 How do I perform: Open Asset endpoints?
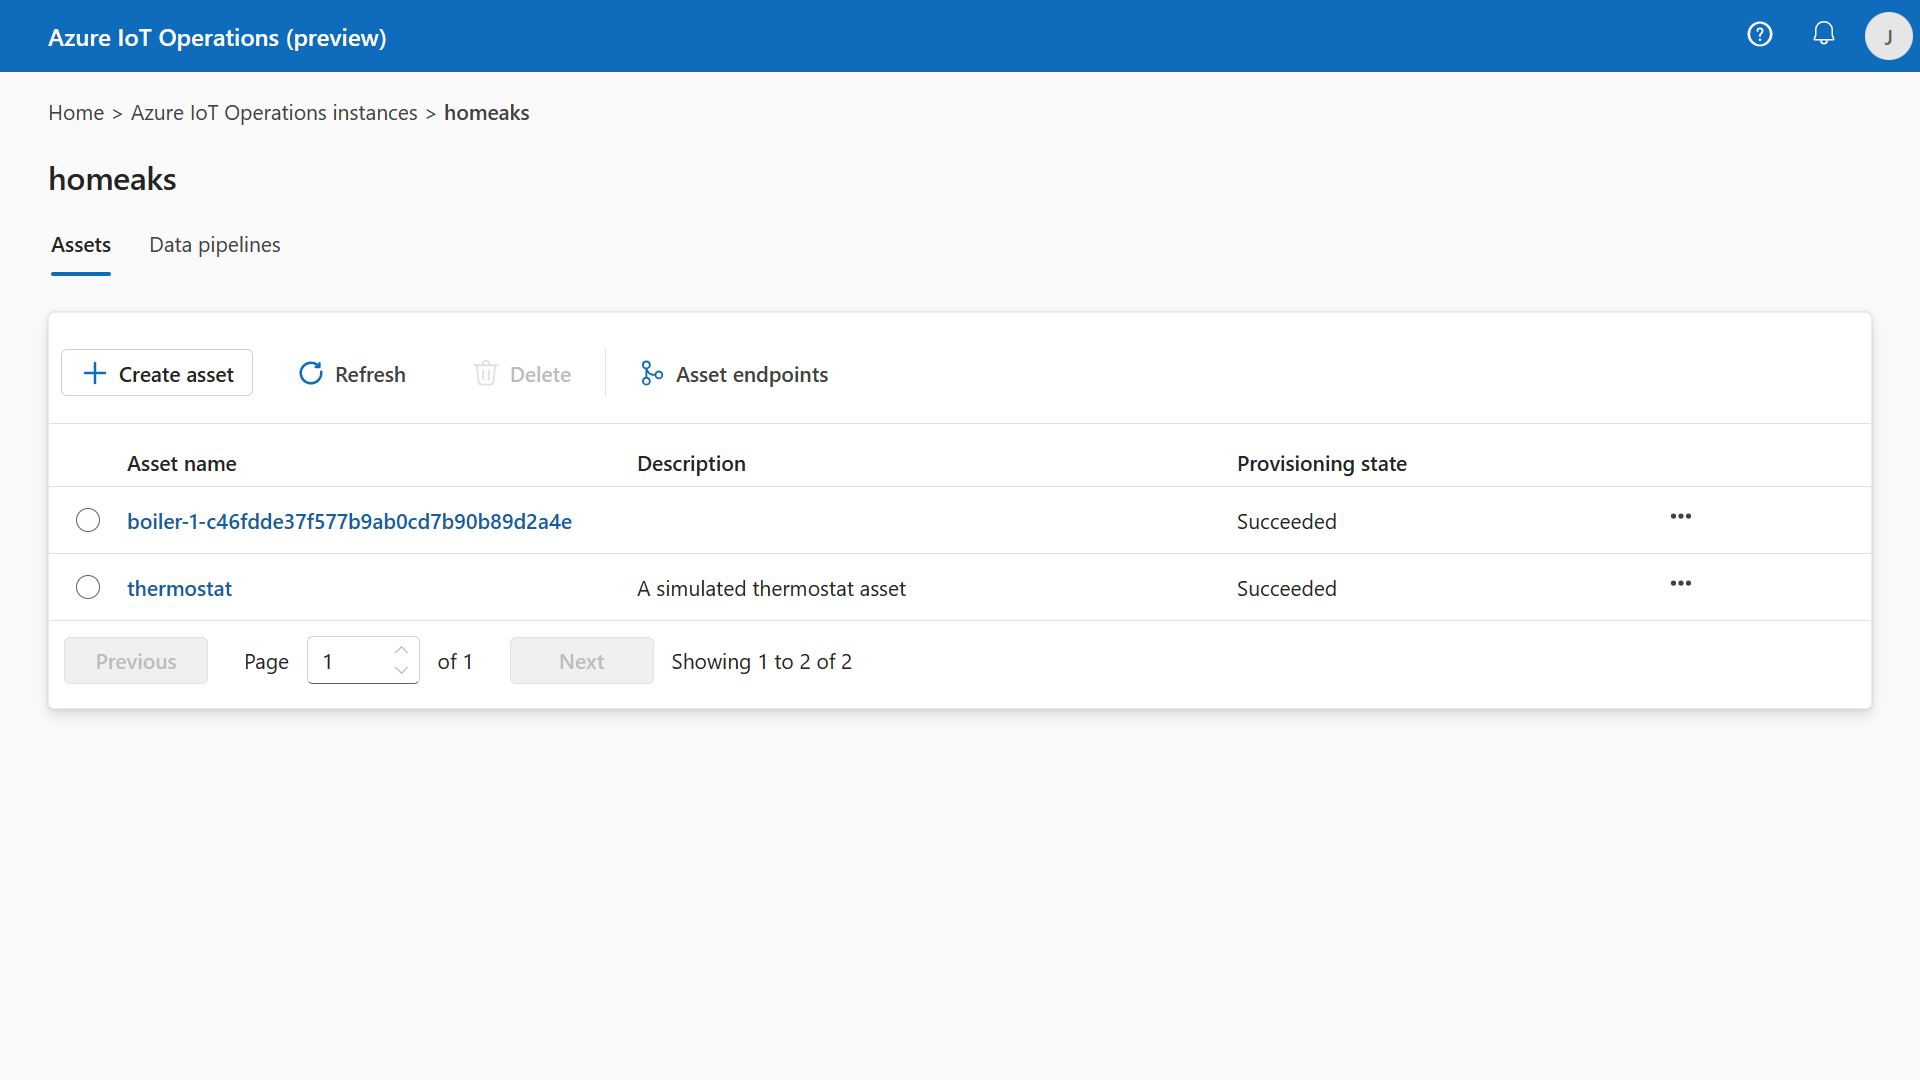tap(734, 373)
